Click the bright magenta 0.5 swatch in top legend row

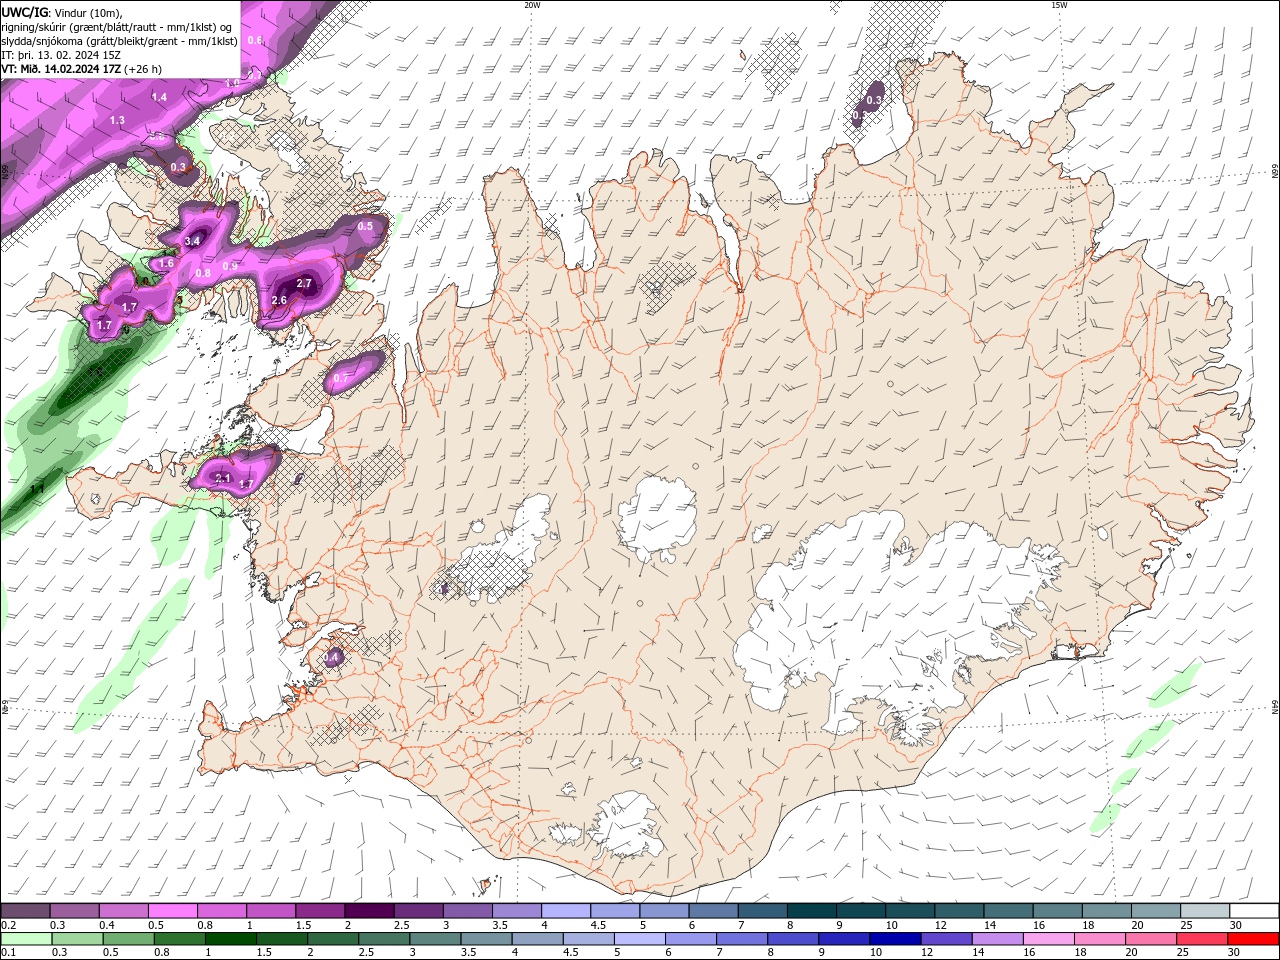[x=172, y=911]
